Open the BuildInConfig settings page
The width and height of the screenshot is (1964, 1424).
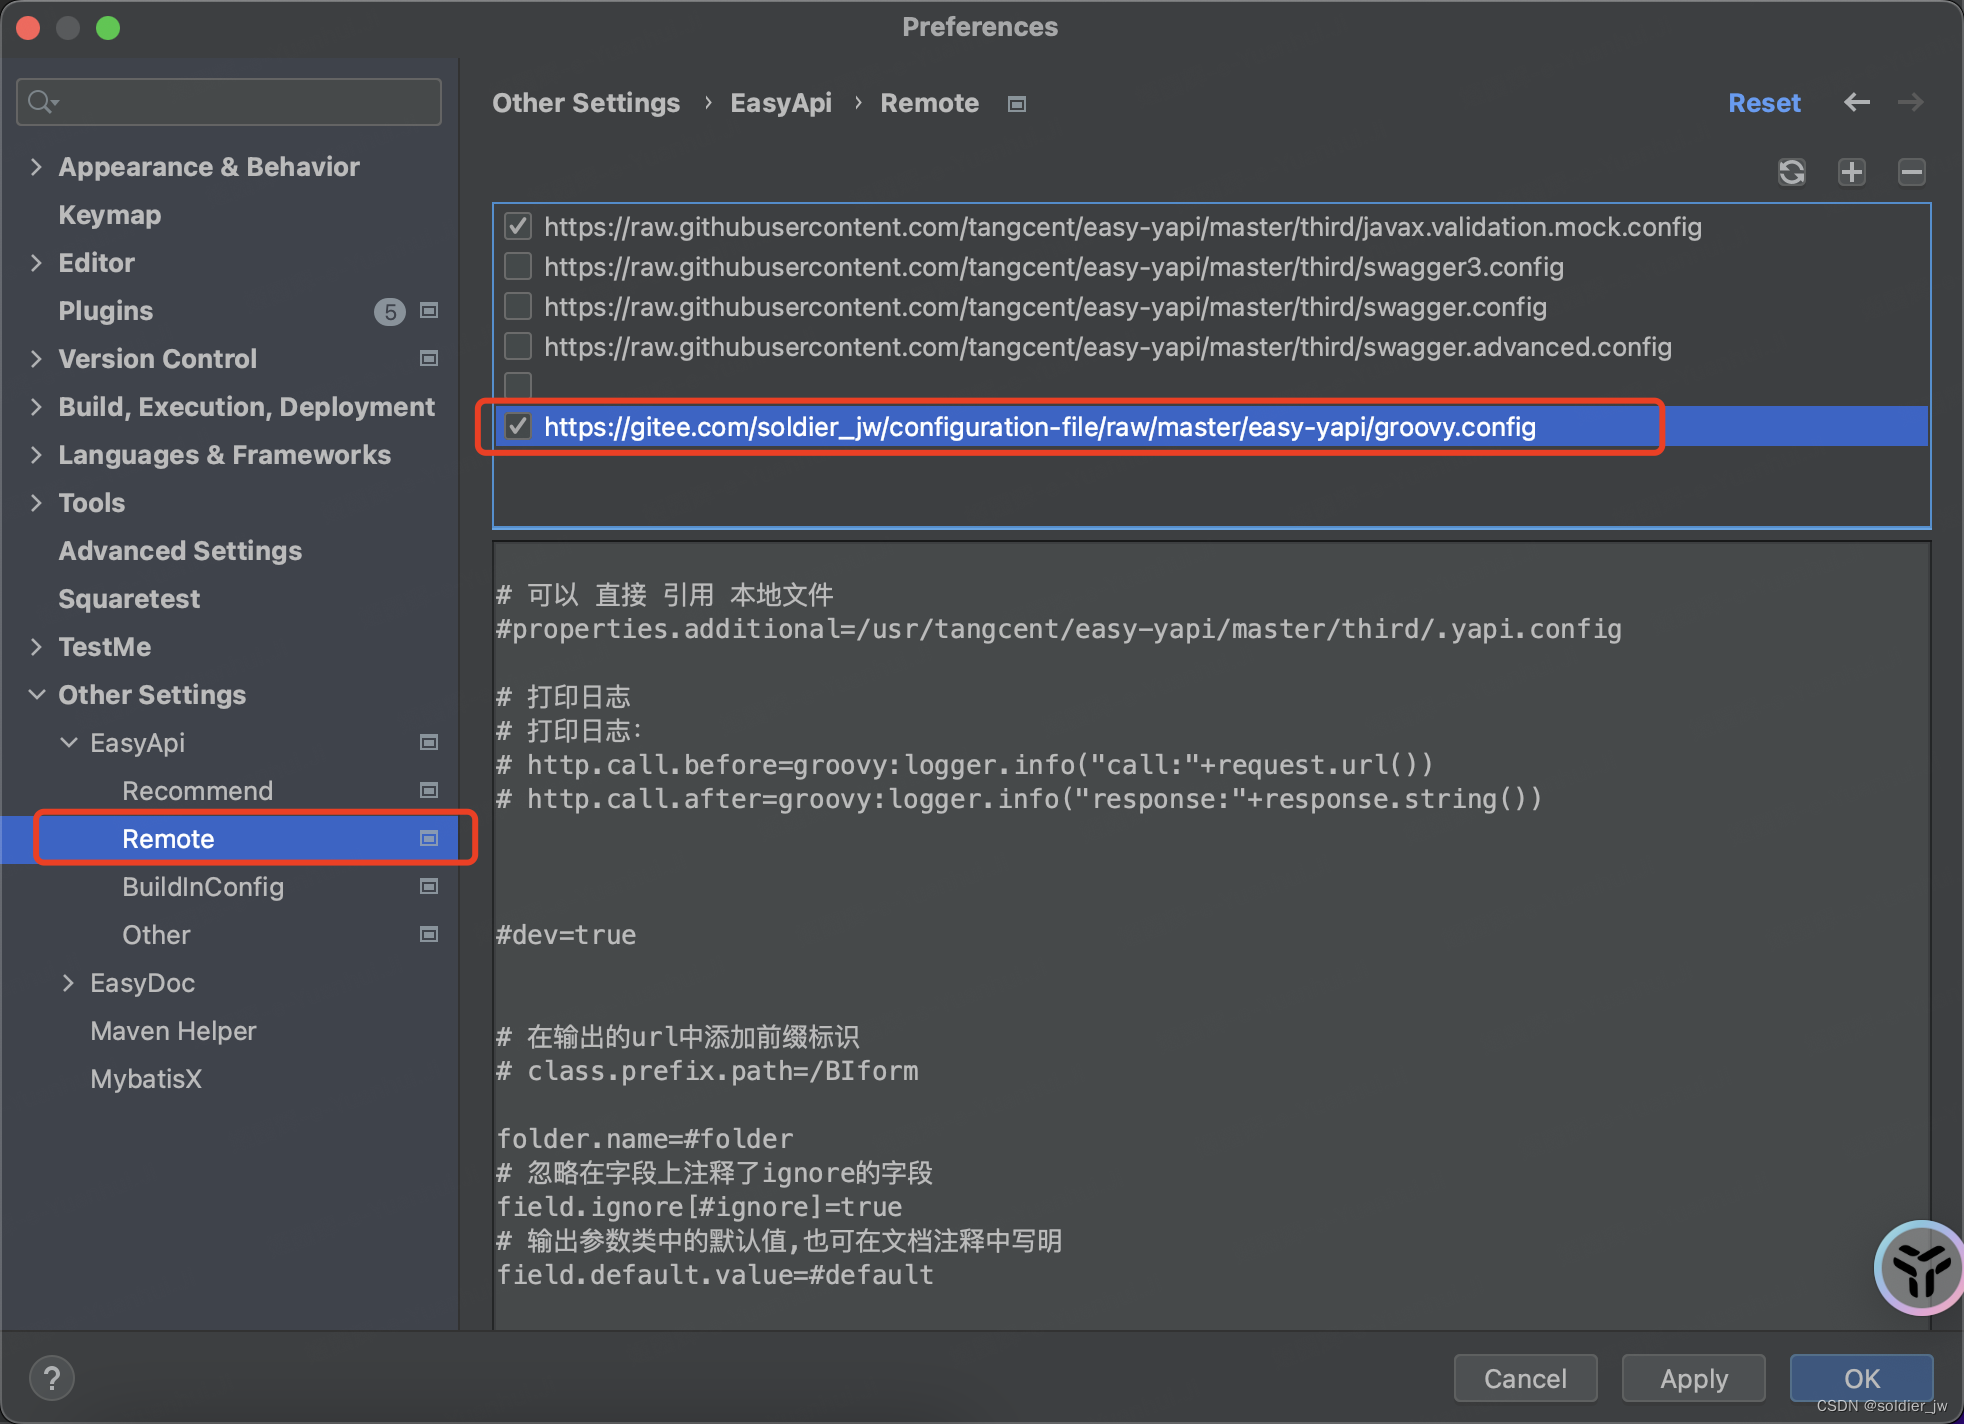203,887
